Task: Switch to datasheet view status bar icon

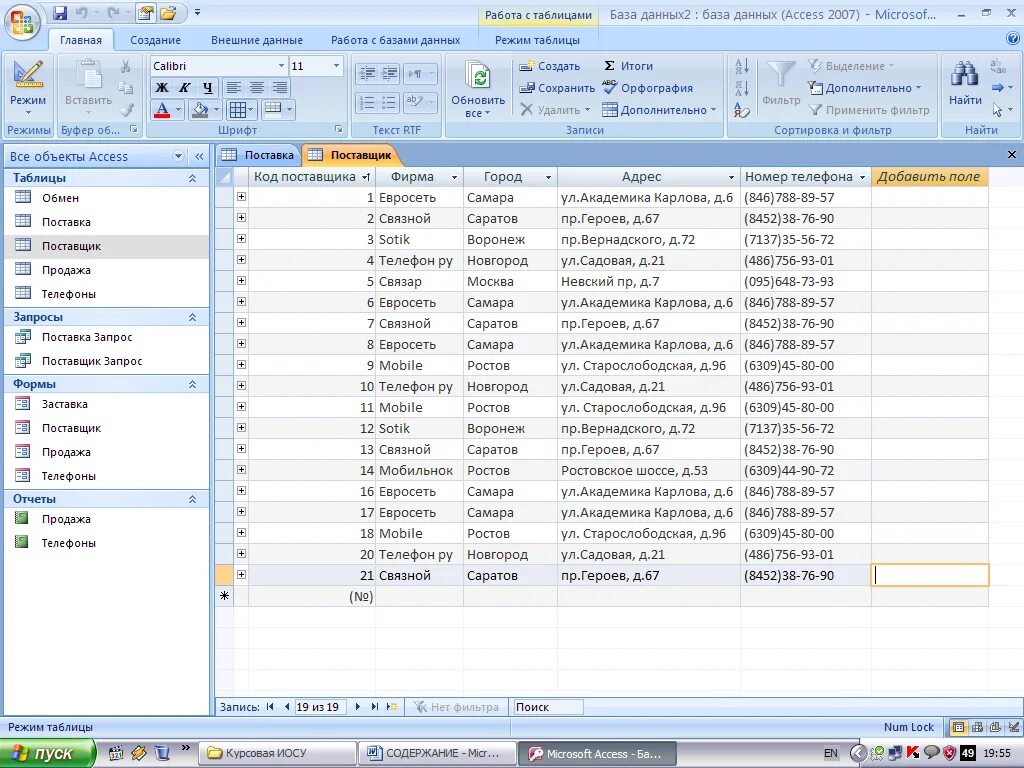Action: coord(958,727)
